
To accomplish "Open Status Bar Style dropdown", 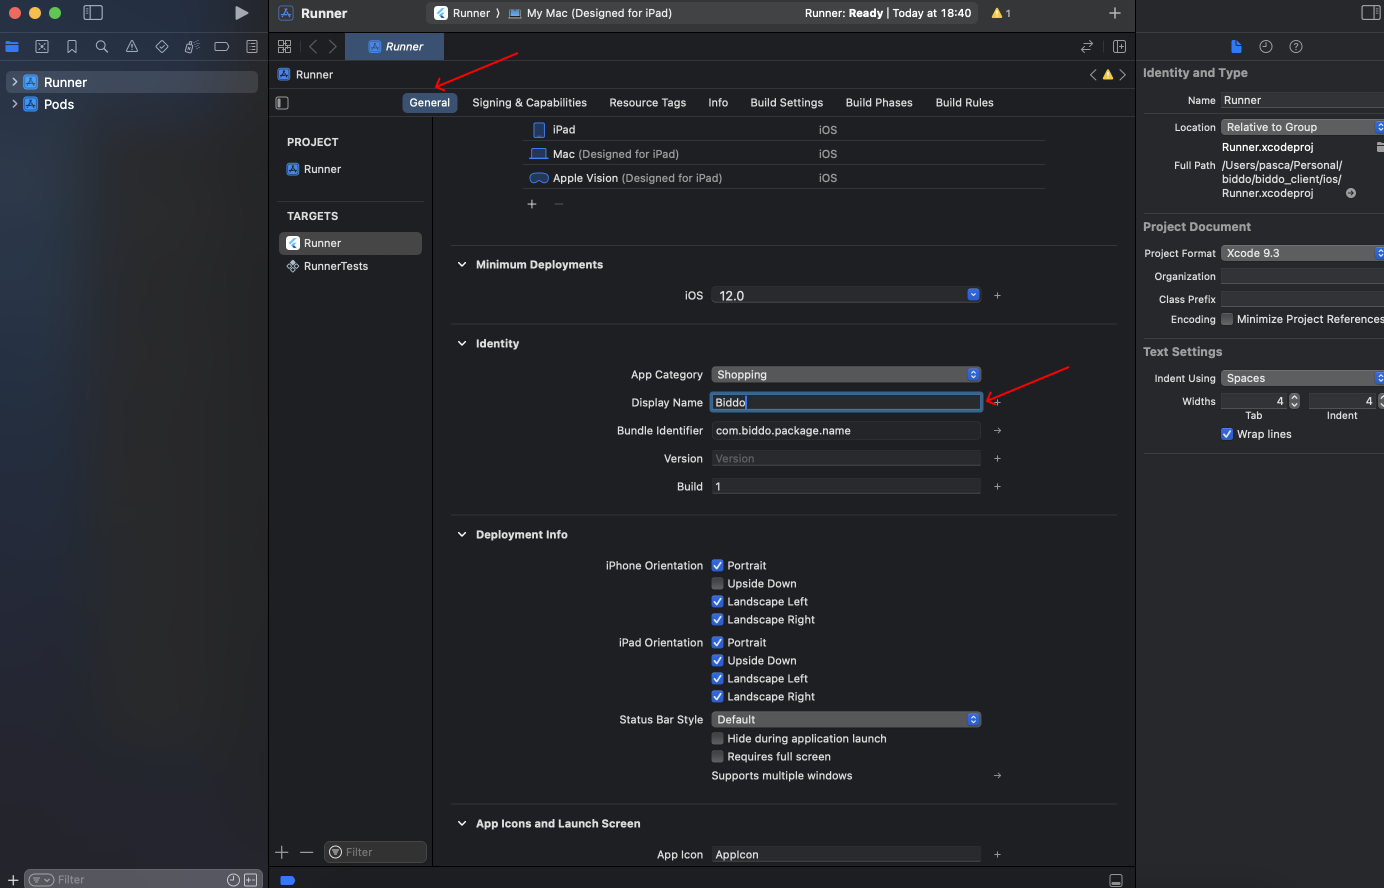I will (x=846, y=720).
